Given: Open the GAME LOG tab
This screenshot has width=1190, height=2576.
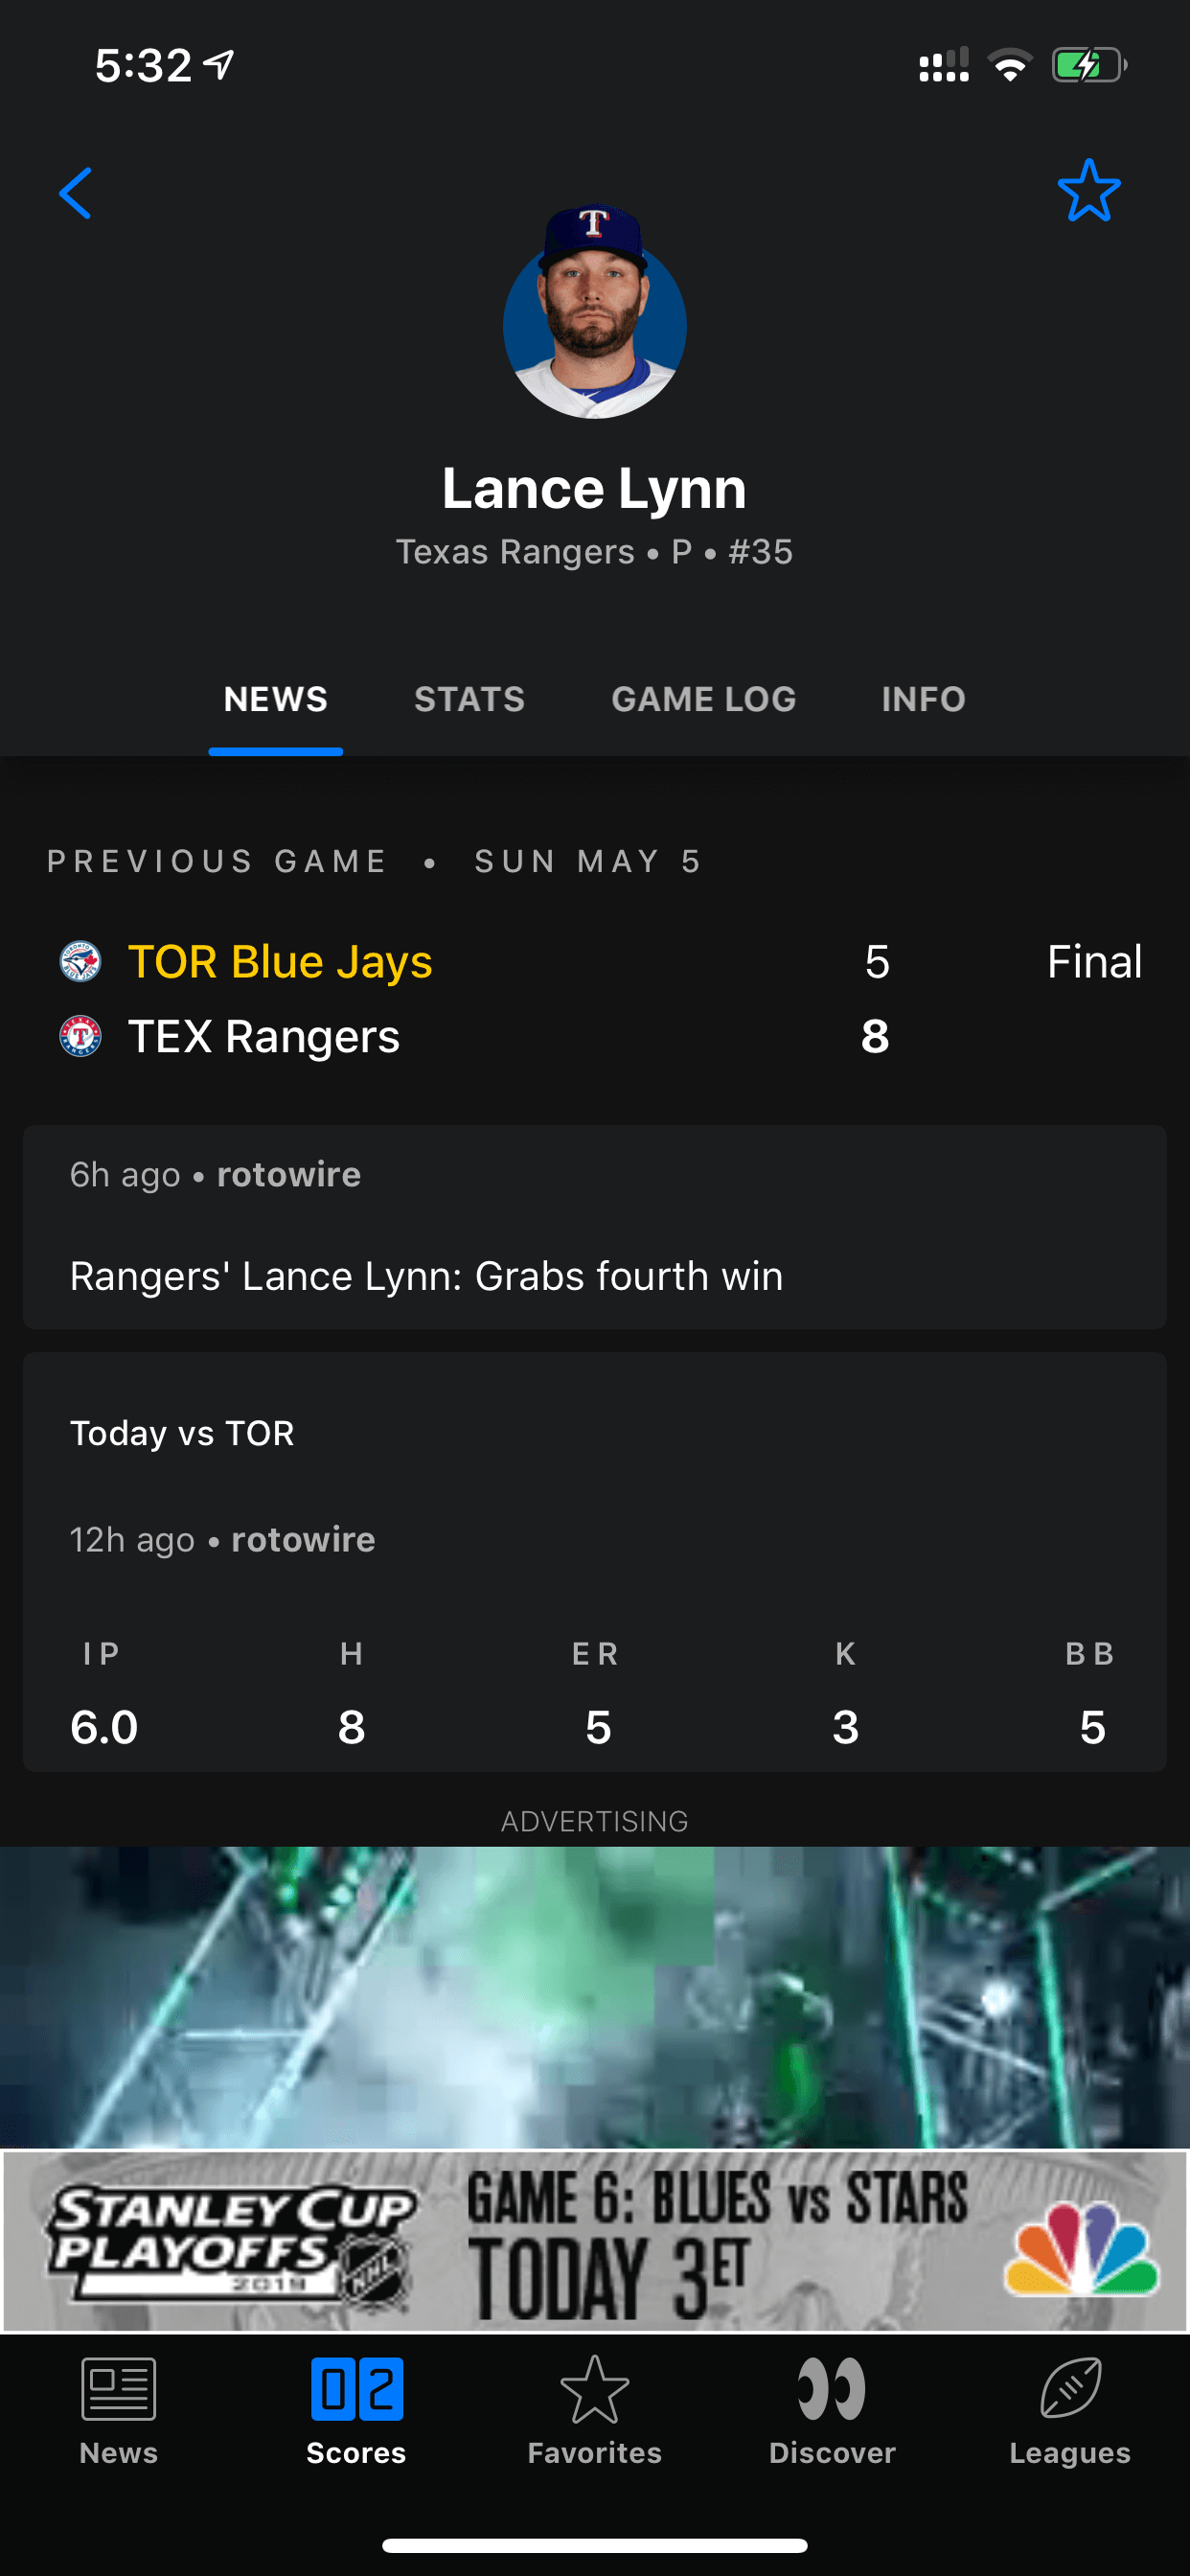Looking at the screenshot, I should (x=703, y=699).
